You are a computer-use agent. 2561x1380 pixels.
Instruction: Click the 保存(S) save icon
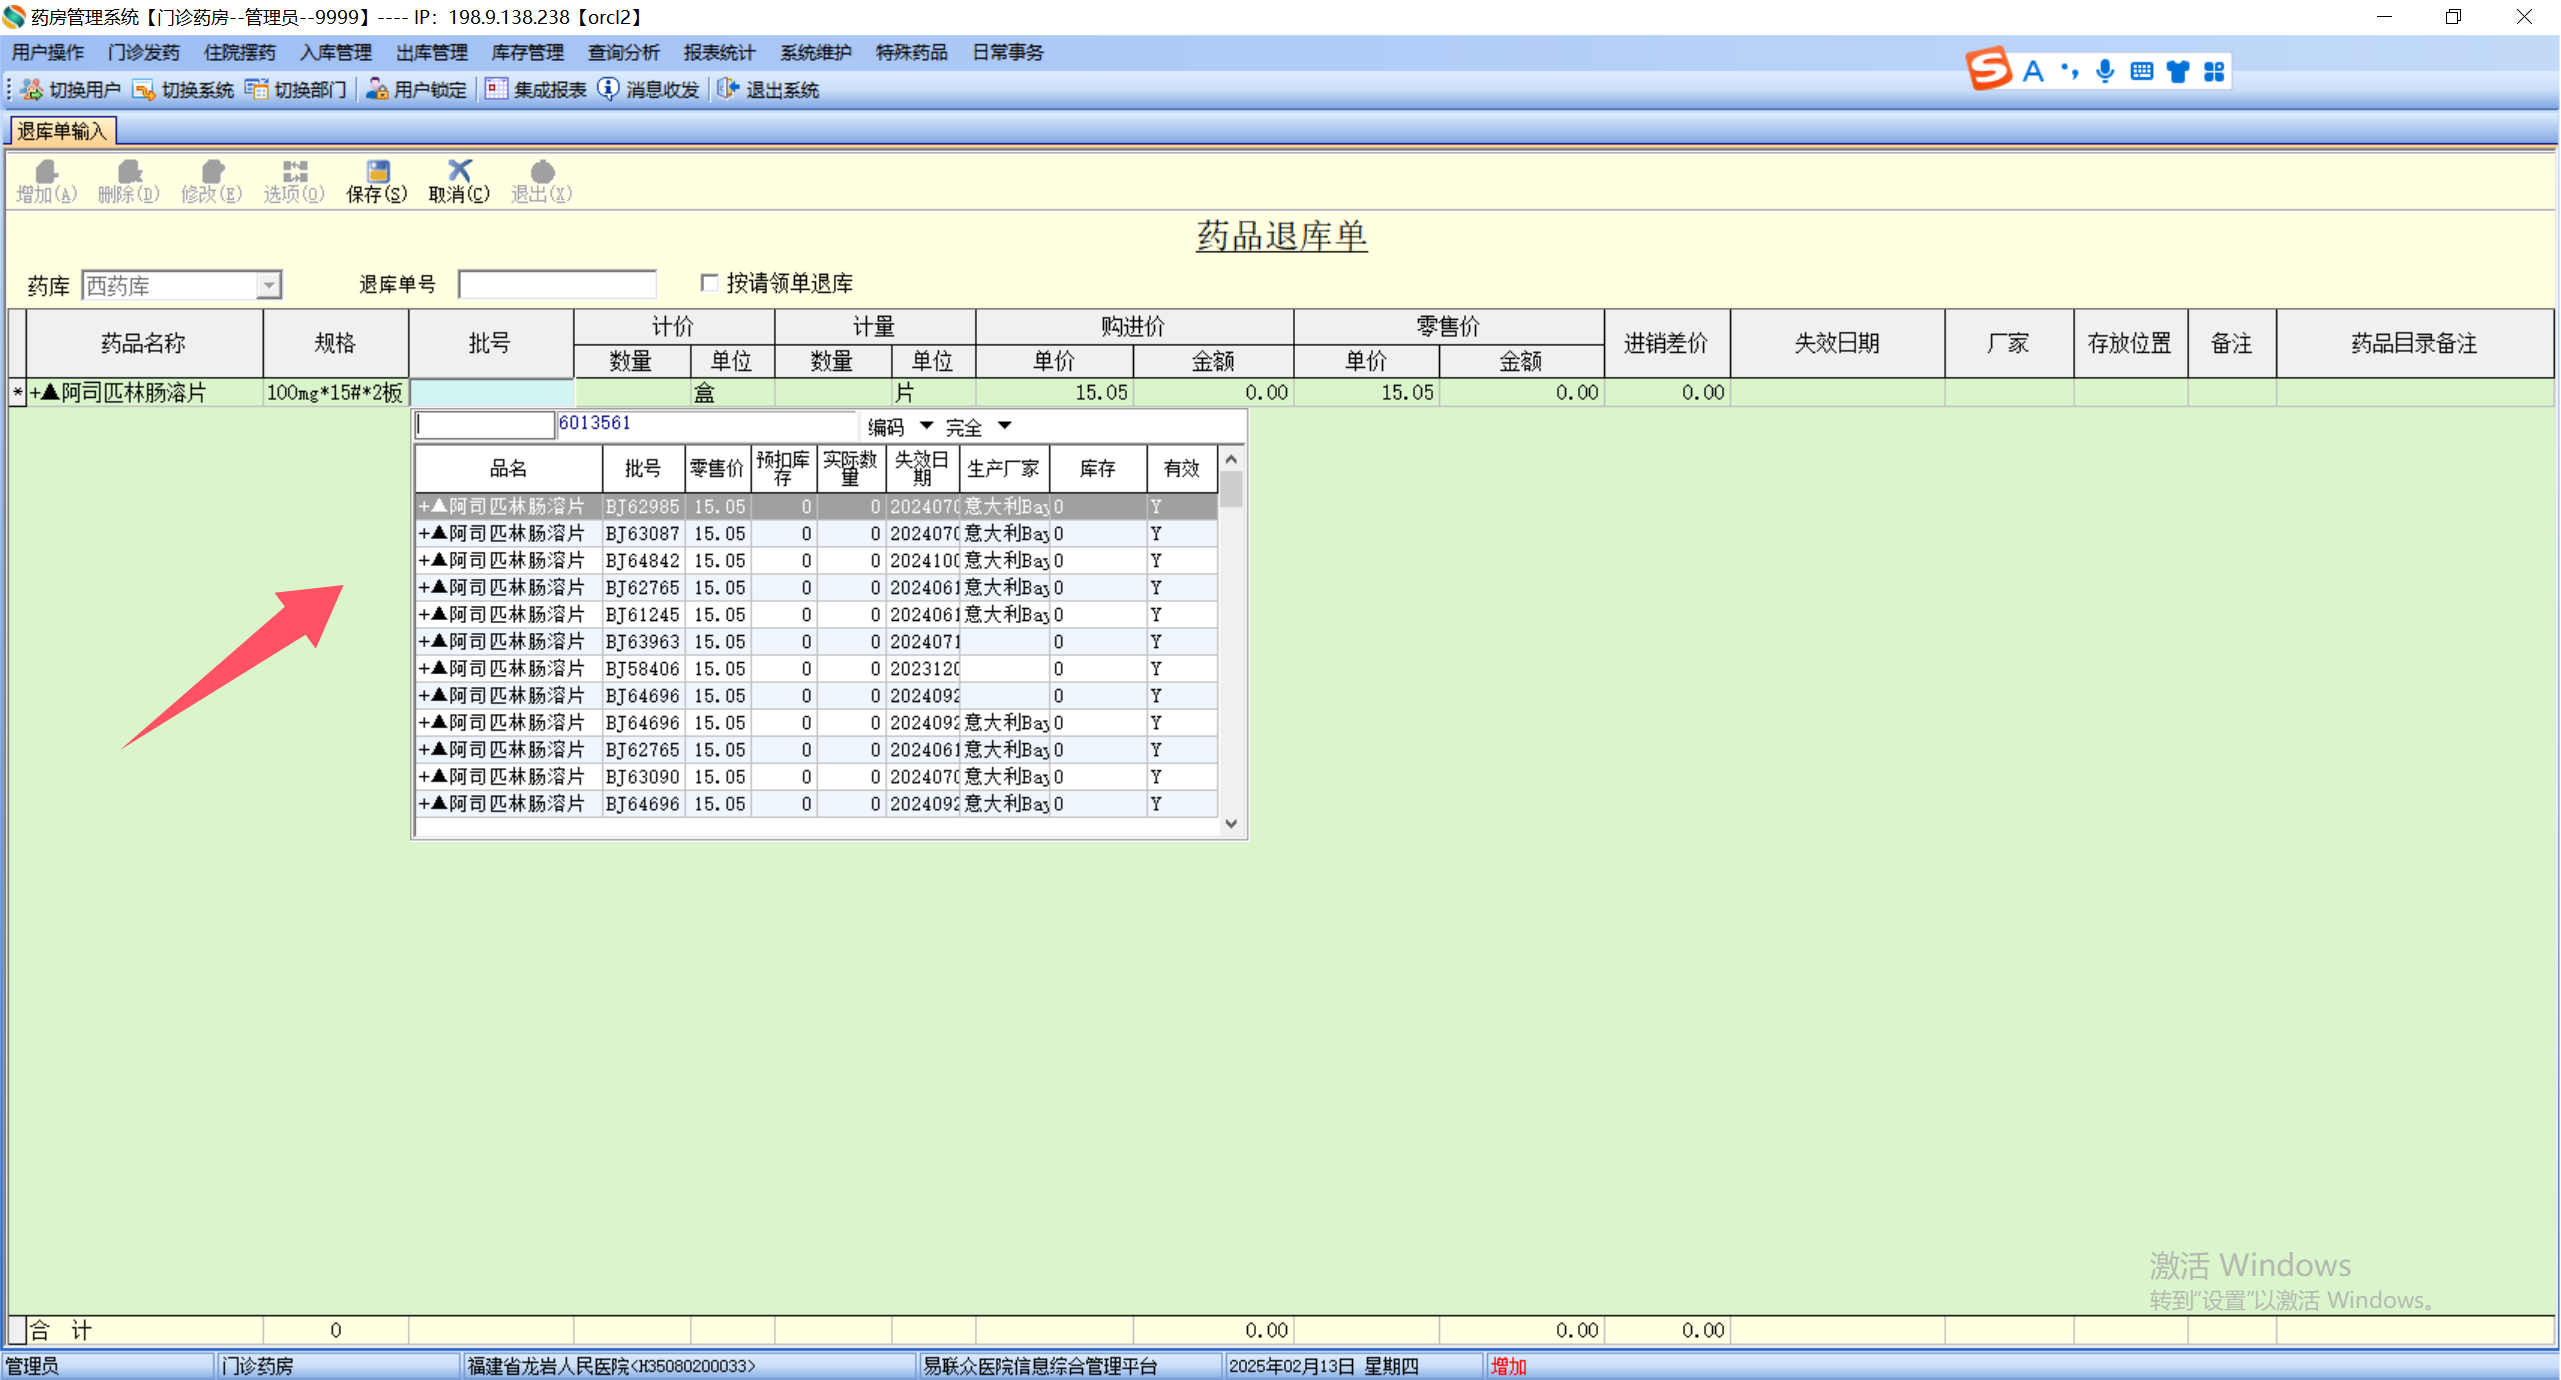377,173
